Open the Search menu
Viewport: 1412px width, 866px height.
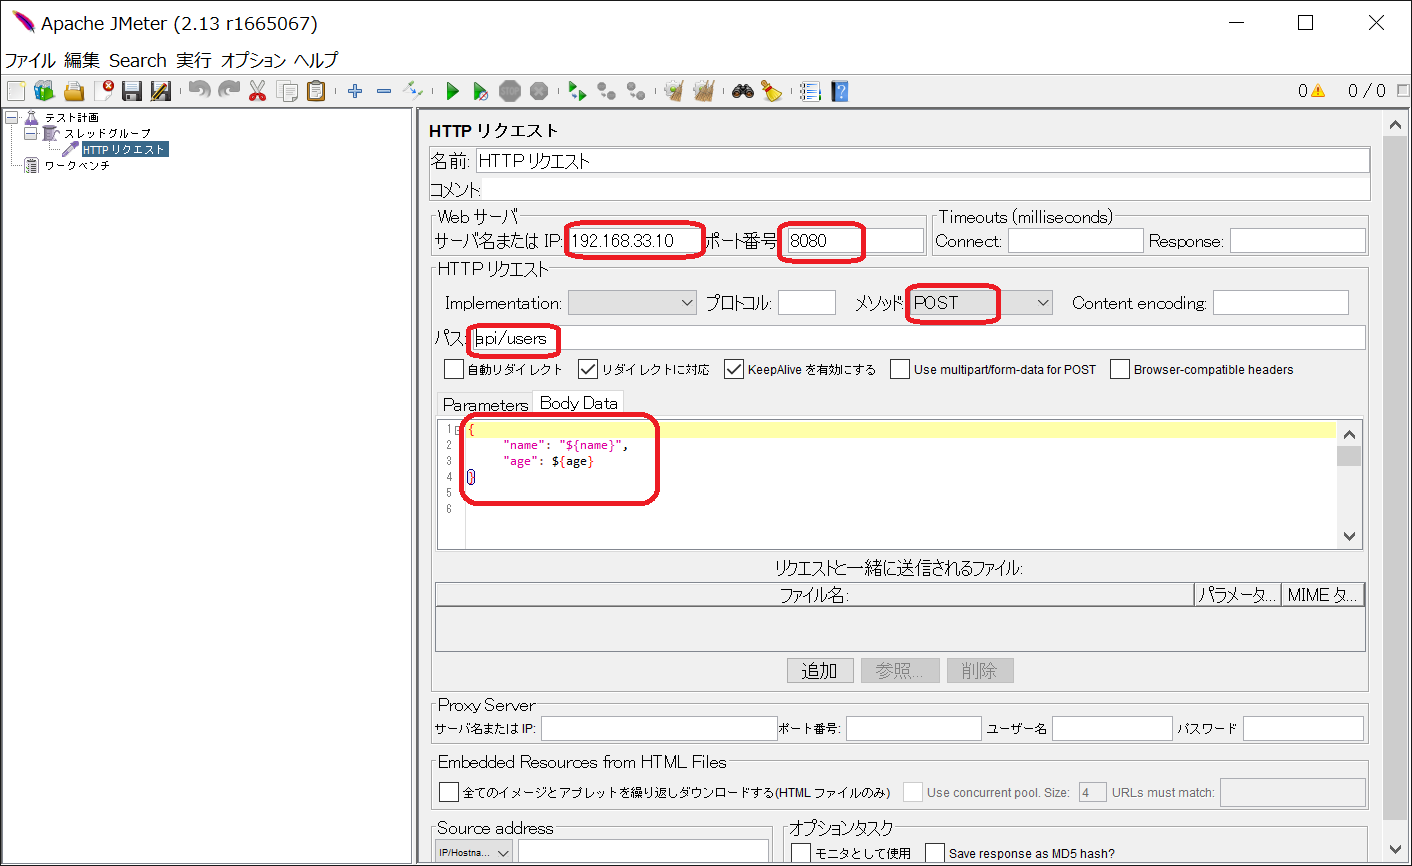(138, 60)
